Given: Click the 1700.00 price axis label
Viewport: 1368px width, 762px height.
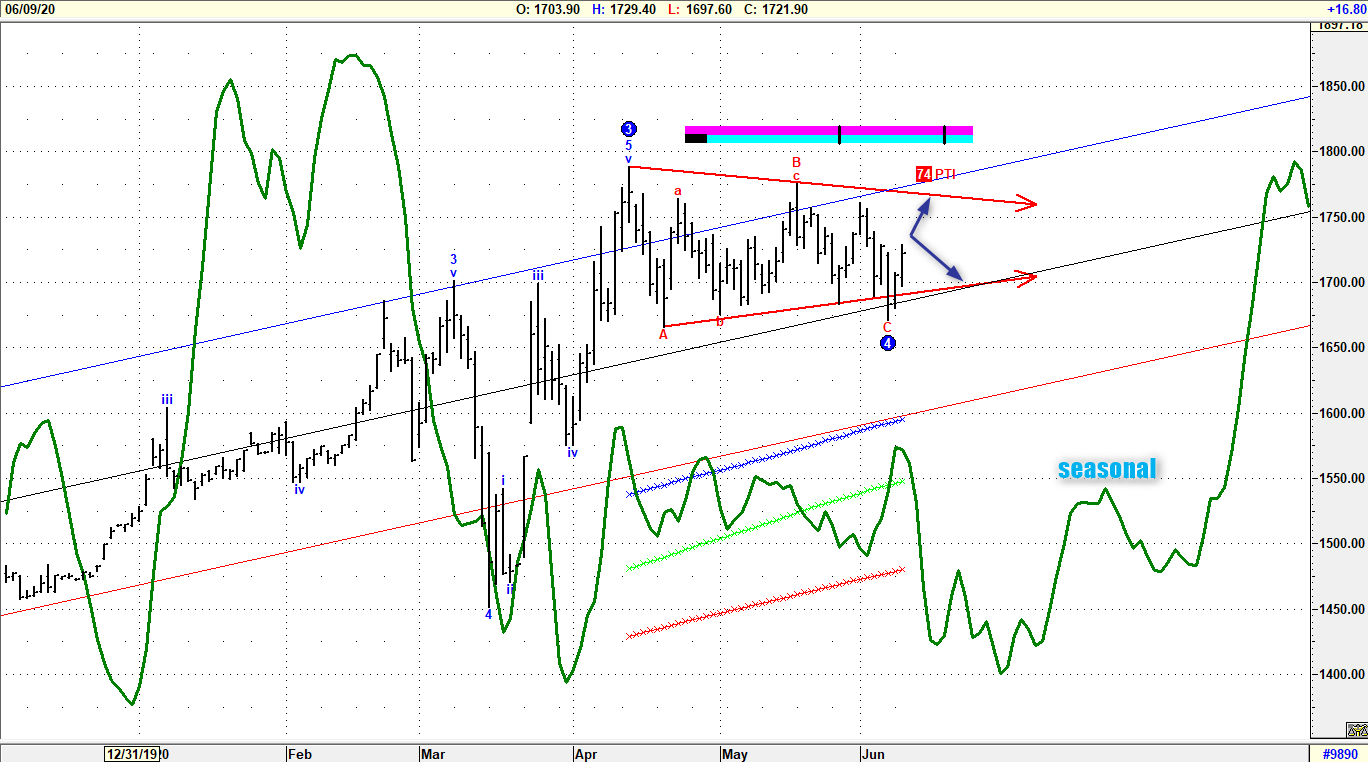Looking at the screenshot, I should click(1338, 282).
